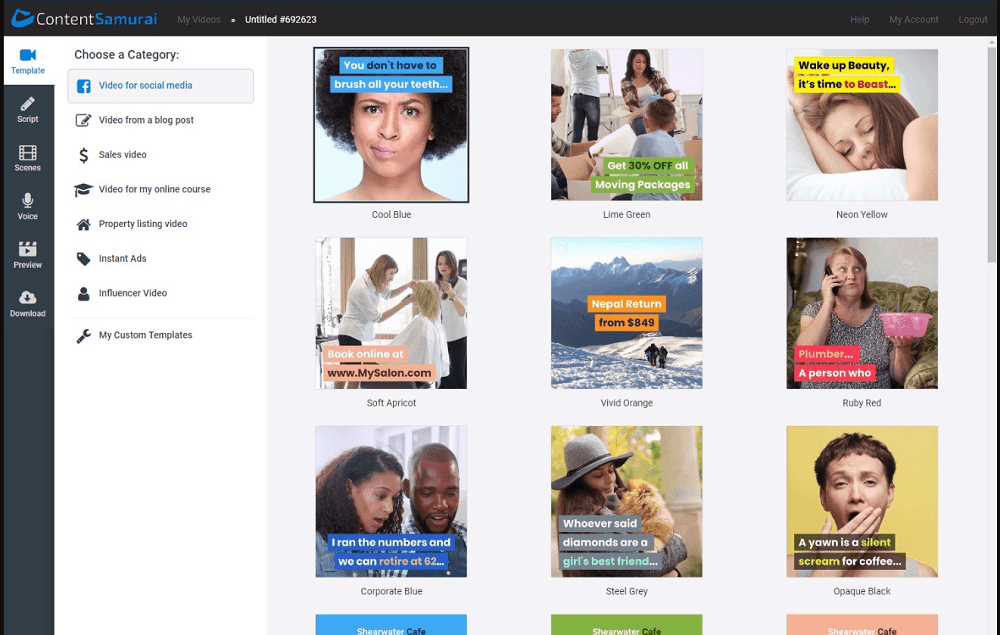The height and width of the screenshot is (635, 1000).
Task: Choose the Opaque Black template thumbnail
Action: (x=862, y=502)
